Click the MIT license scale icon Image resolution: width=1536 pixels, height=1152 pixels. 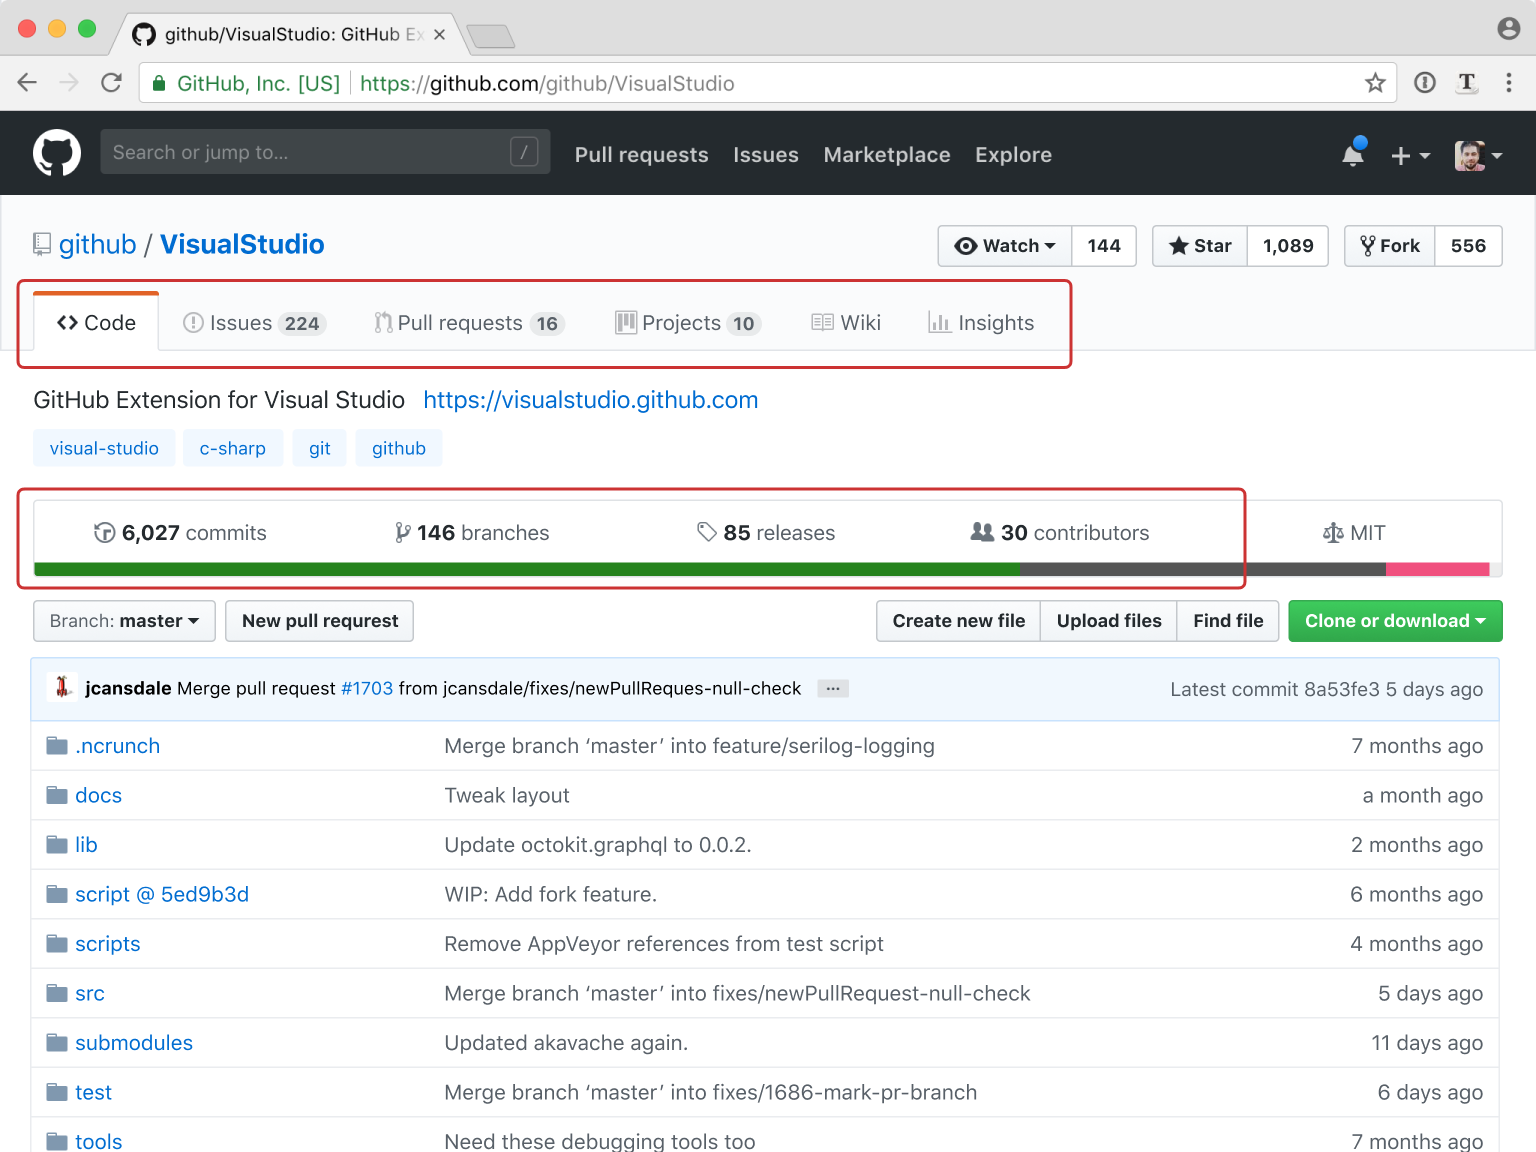tap(1333, 532)
